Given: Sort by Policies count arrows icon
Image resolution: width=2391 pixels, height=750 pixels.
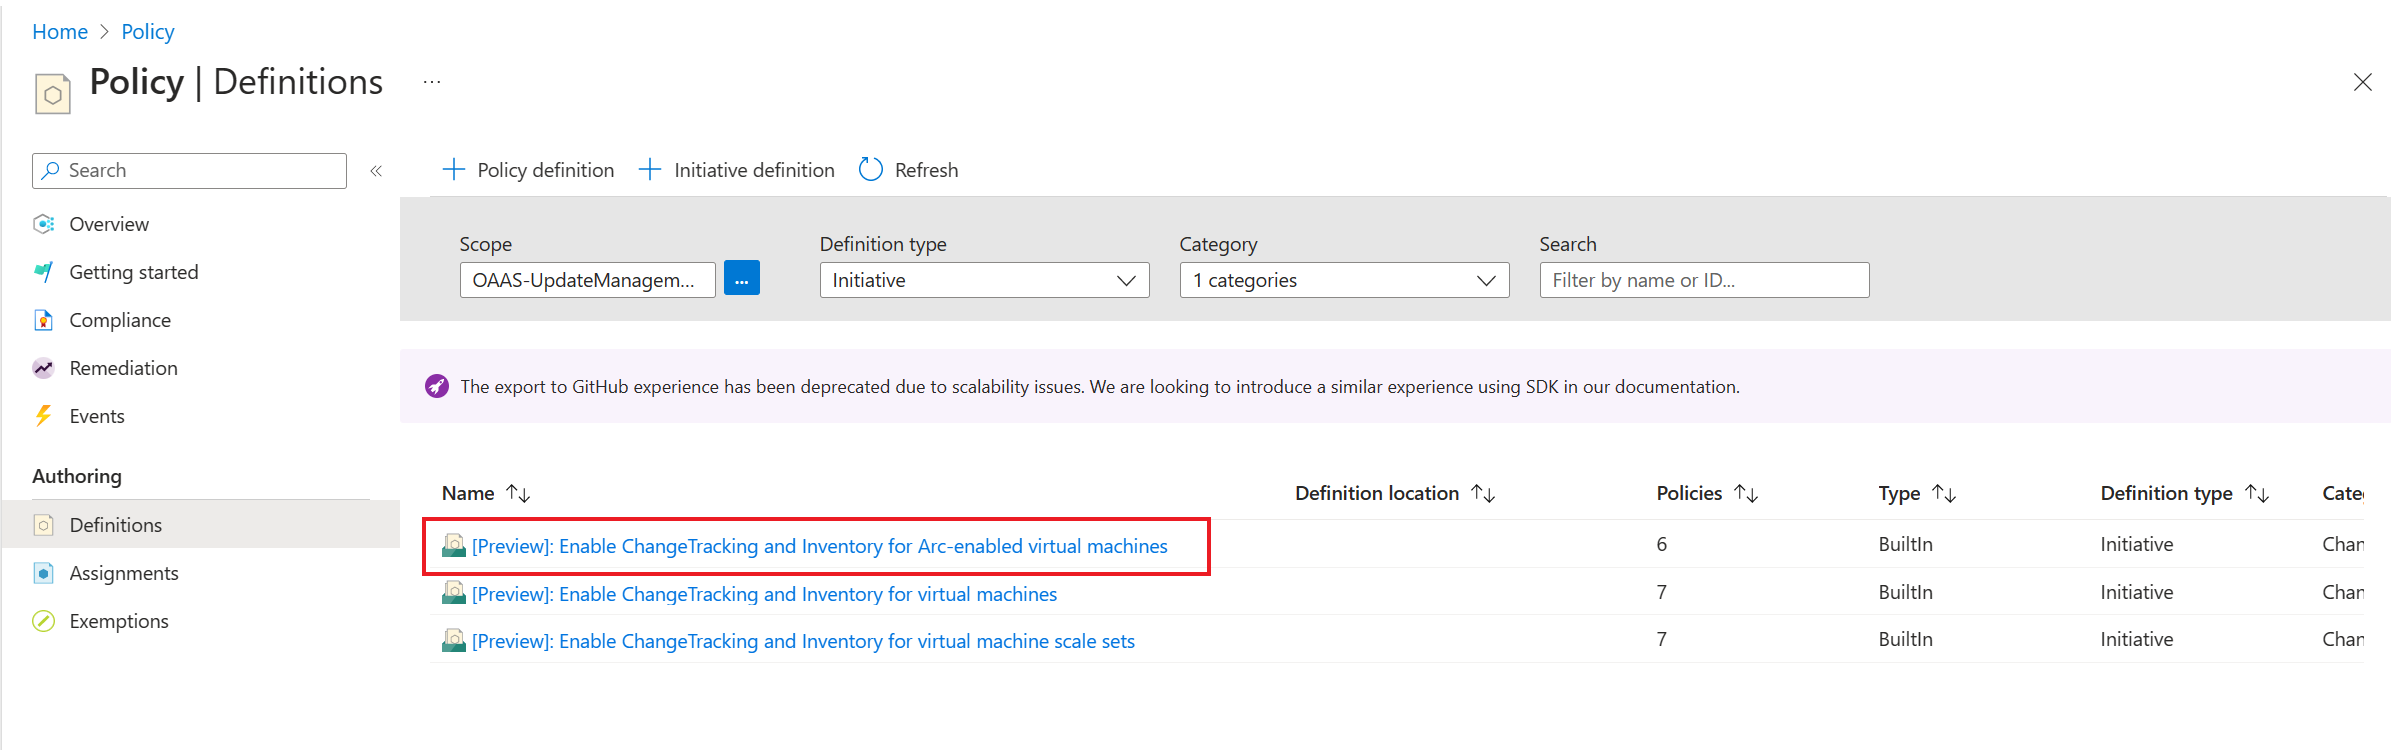Looking at the screenshot, I should (x=1746, y=493).
